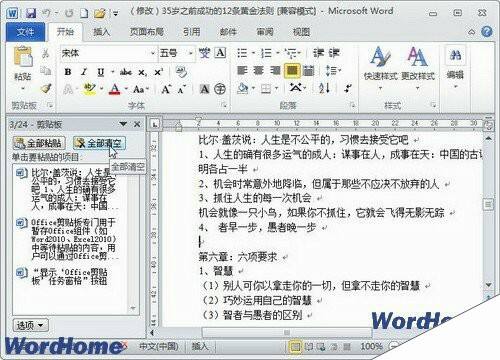Click the text highlight color button
Screen dimensions: 500x360
[89, 89]
